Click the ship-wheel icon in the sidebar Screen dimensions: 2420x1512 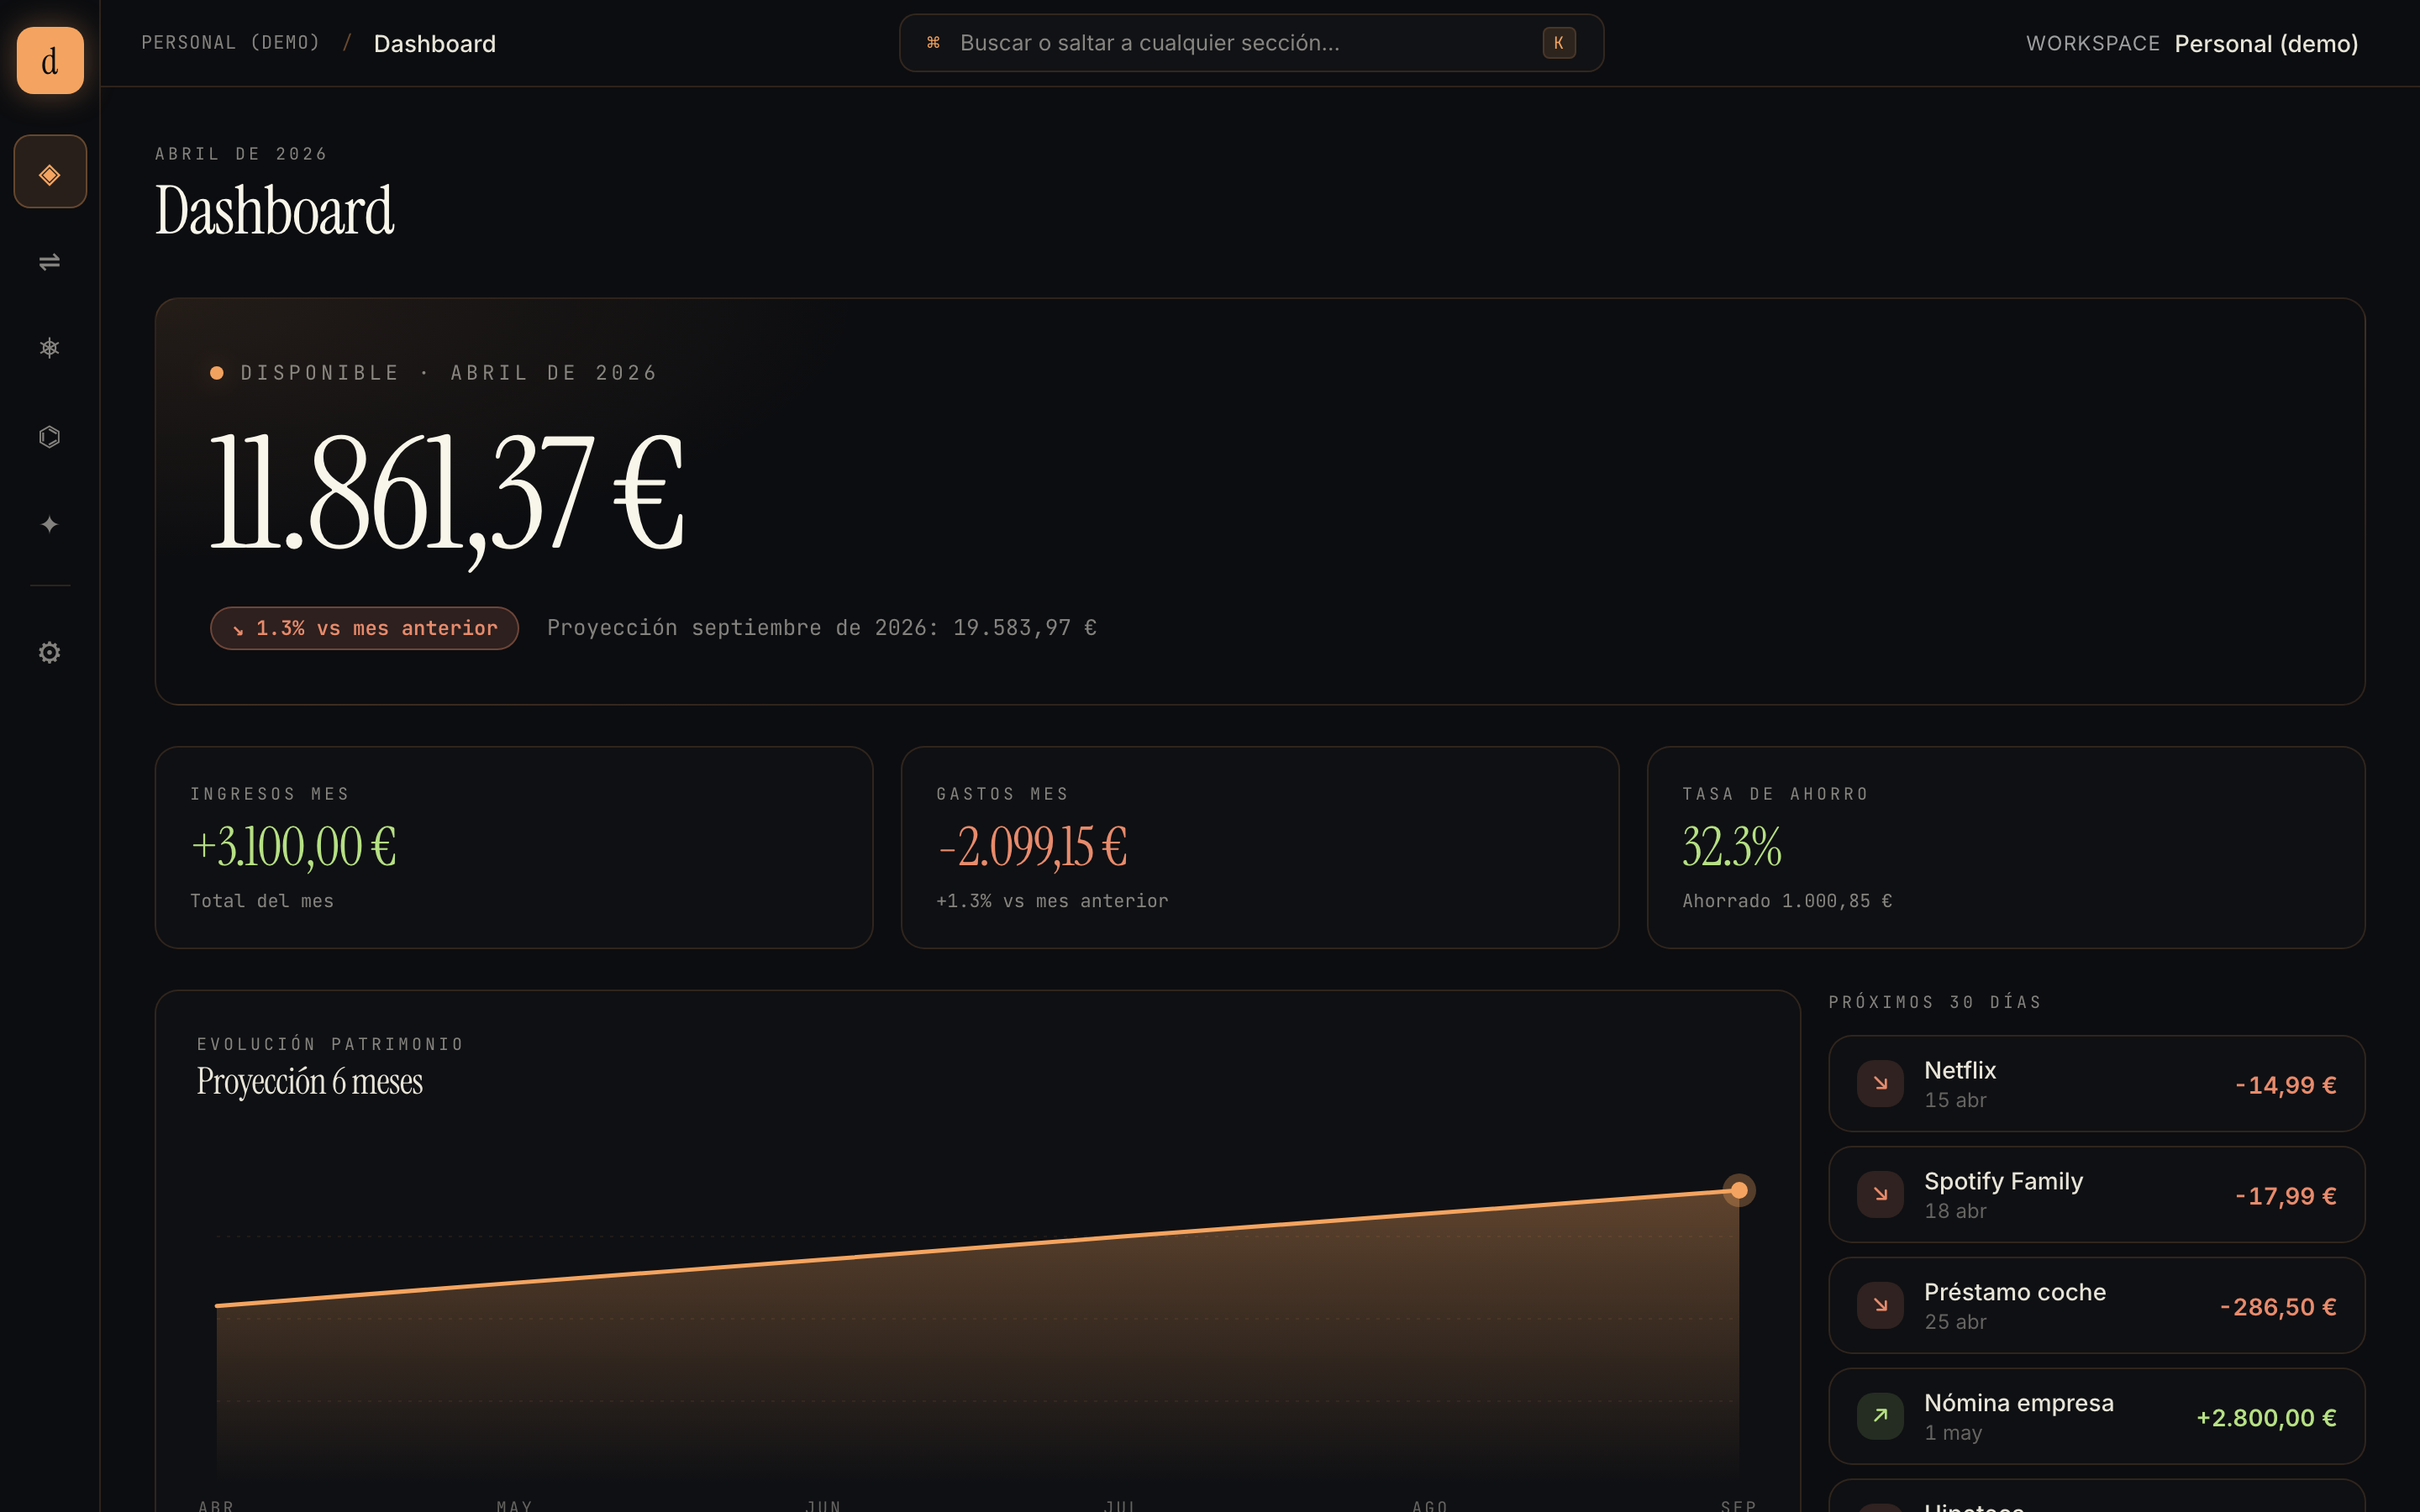[49, 347]
